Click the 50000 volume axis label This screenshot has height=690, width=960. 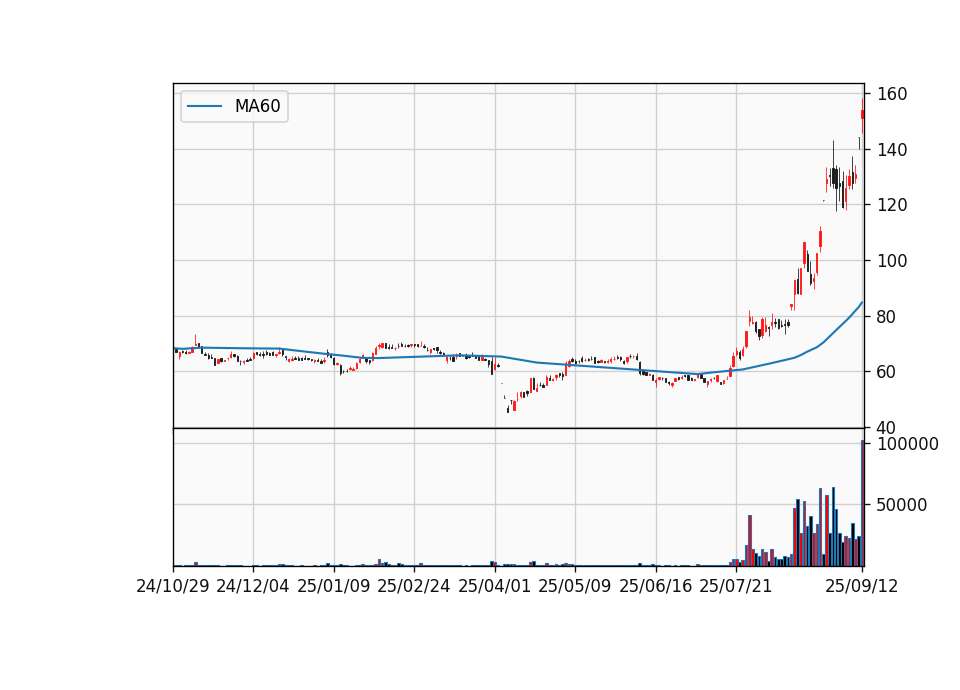coord(902,505)
